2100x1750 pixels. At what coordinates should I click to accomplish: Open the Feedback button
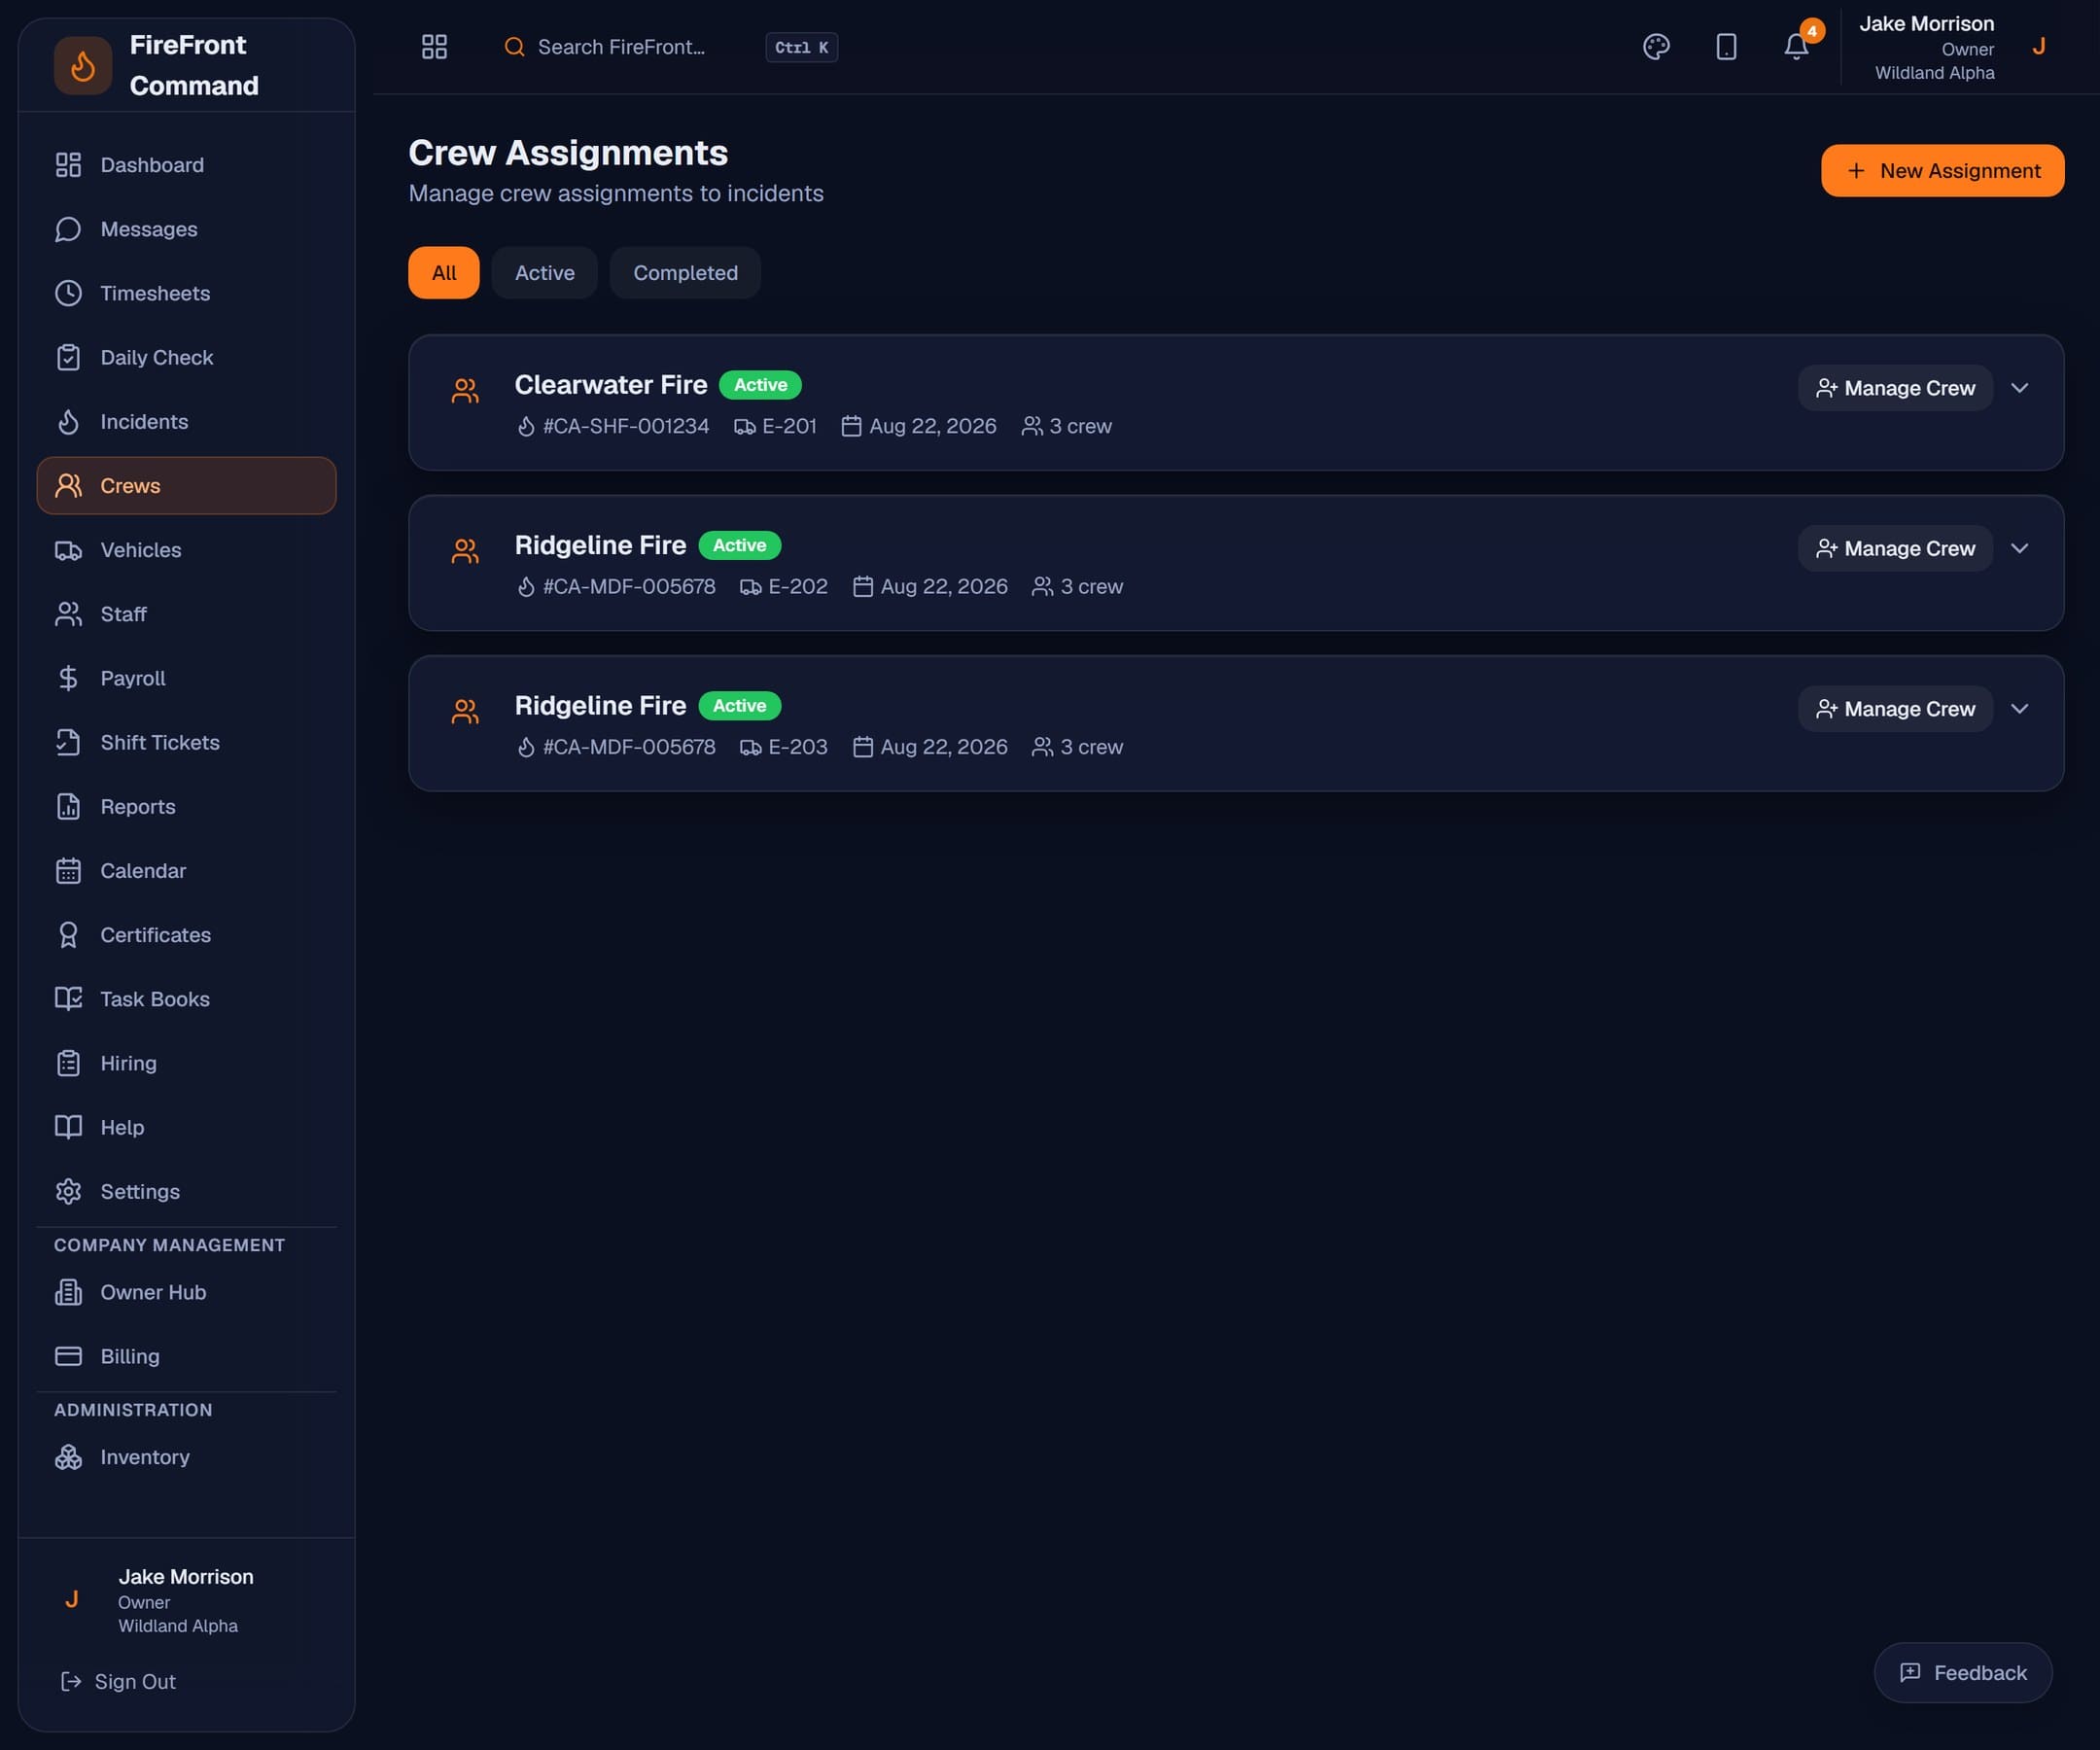pyautogui.click(x=1962, y=1673)
